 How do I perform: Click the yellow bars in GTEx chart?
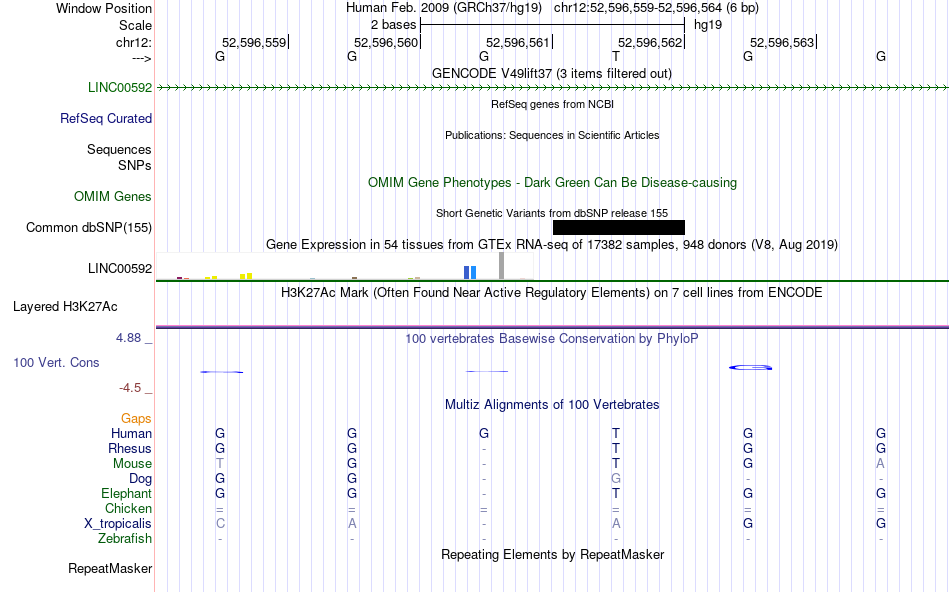246,276
